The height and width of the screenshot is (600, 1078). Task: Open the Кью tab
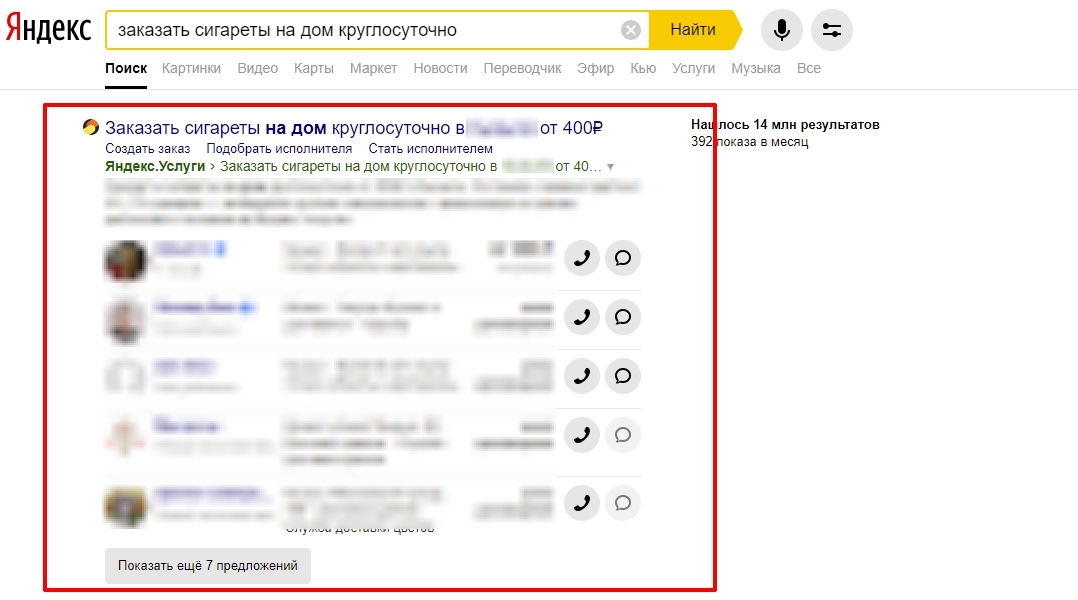[x=643, y=68]
